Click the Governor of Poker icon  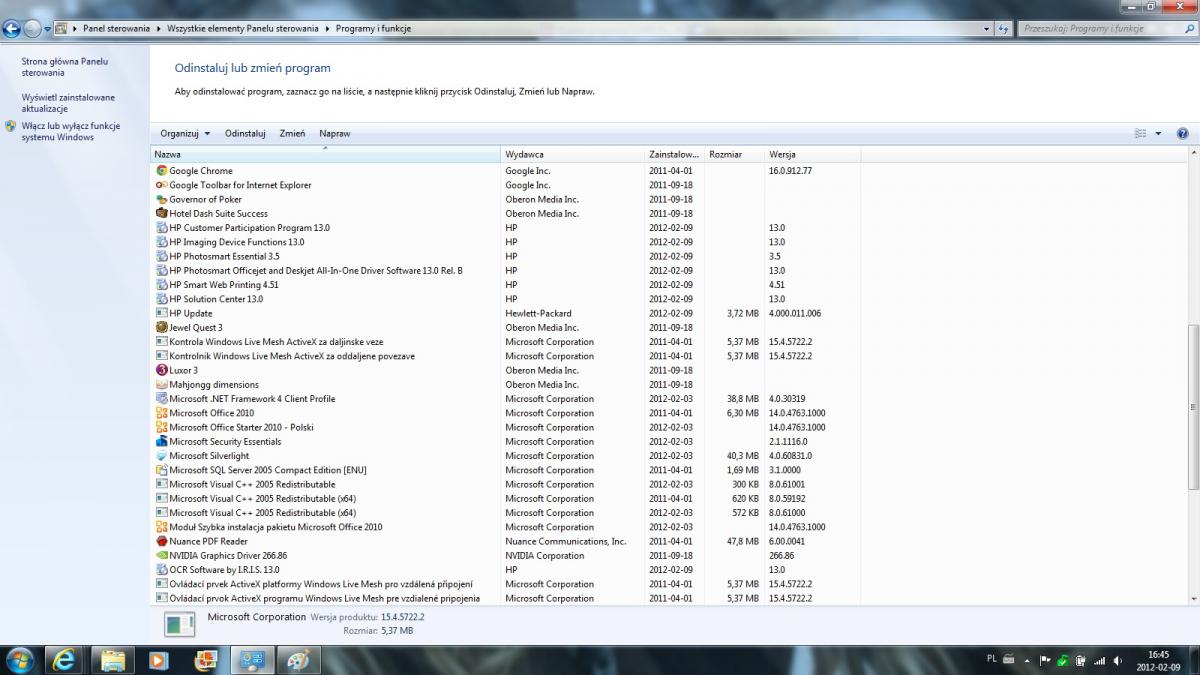click(161, 199)
